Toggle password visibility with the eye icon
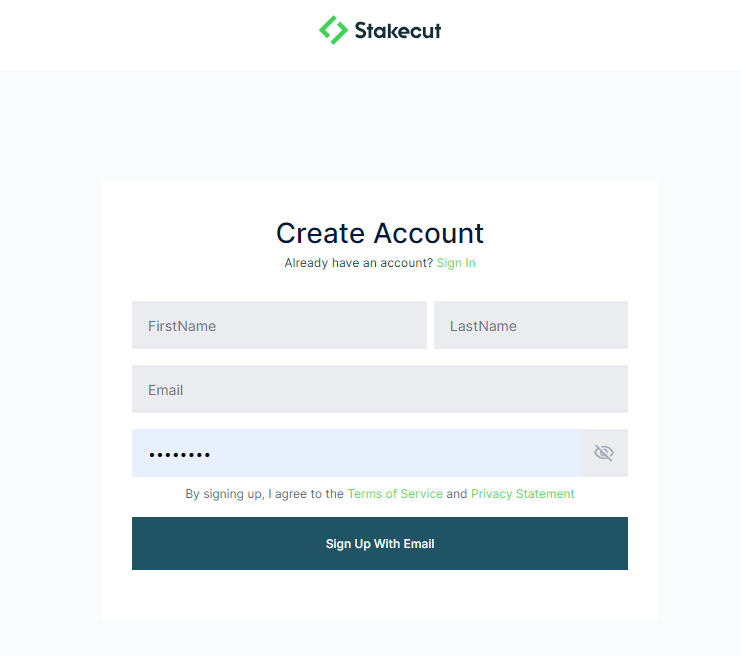This screenshot has width=741, height=656. 603,453
